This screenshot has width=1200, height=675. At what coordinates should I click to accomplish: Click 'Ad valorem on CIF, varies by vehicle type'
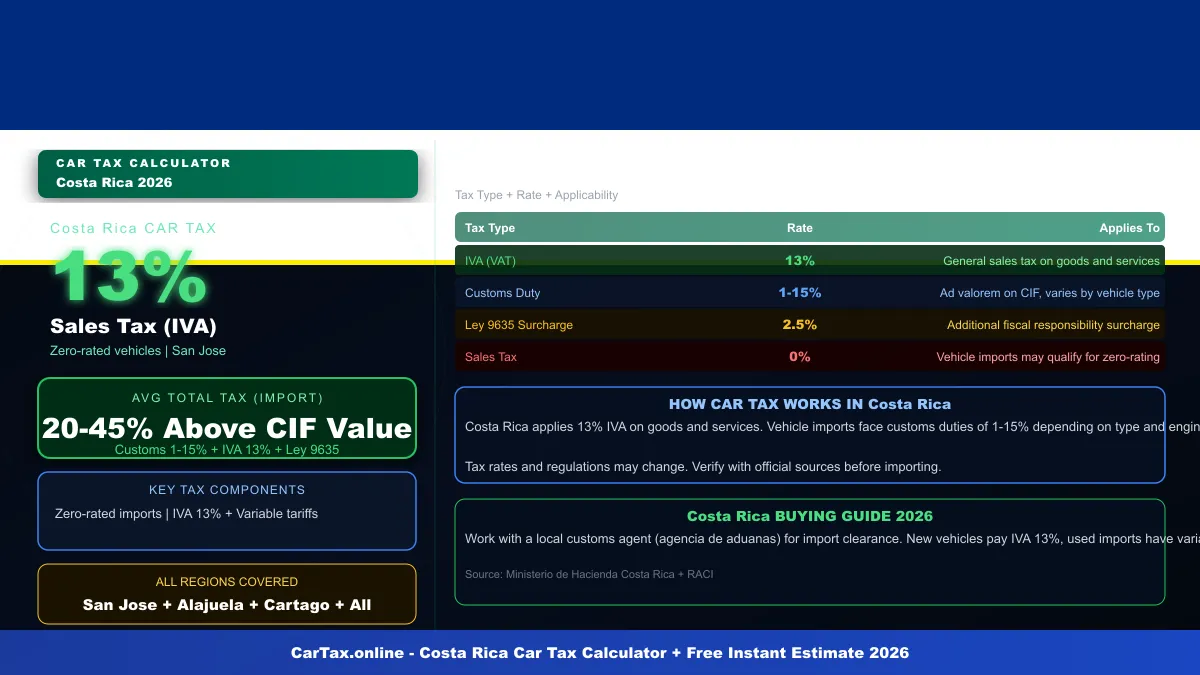point(1049,293)
